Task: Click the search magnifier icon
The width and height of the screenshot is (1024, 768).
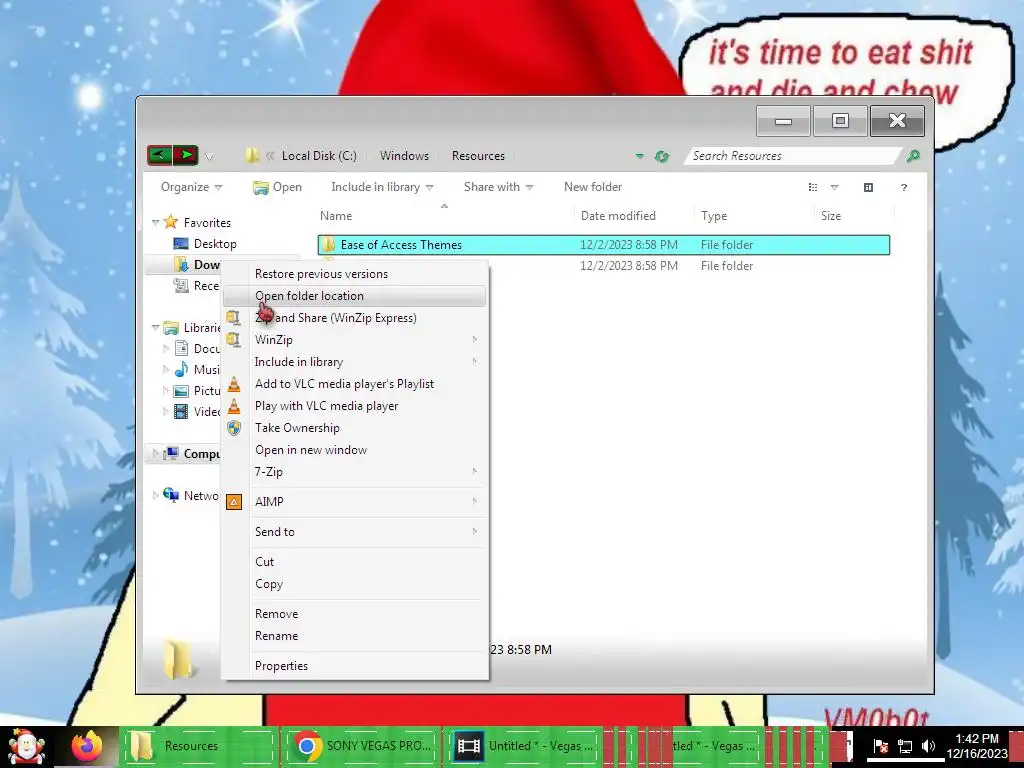Action: (913, 156)
